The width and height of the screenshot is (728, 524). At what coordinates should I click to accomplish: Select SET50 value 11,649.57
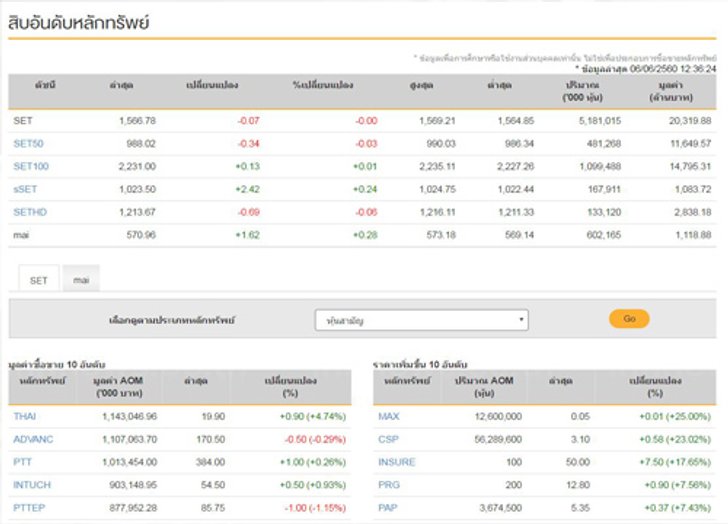[x=690, y=143]
